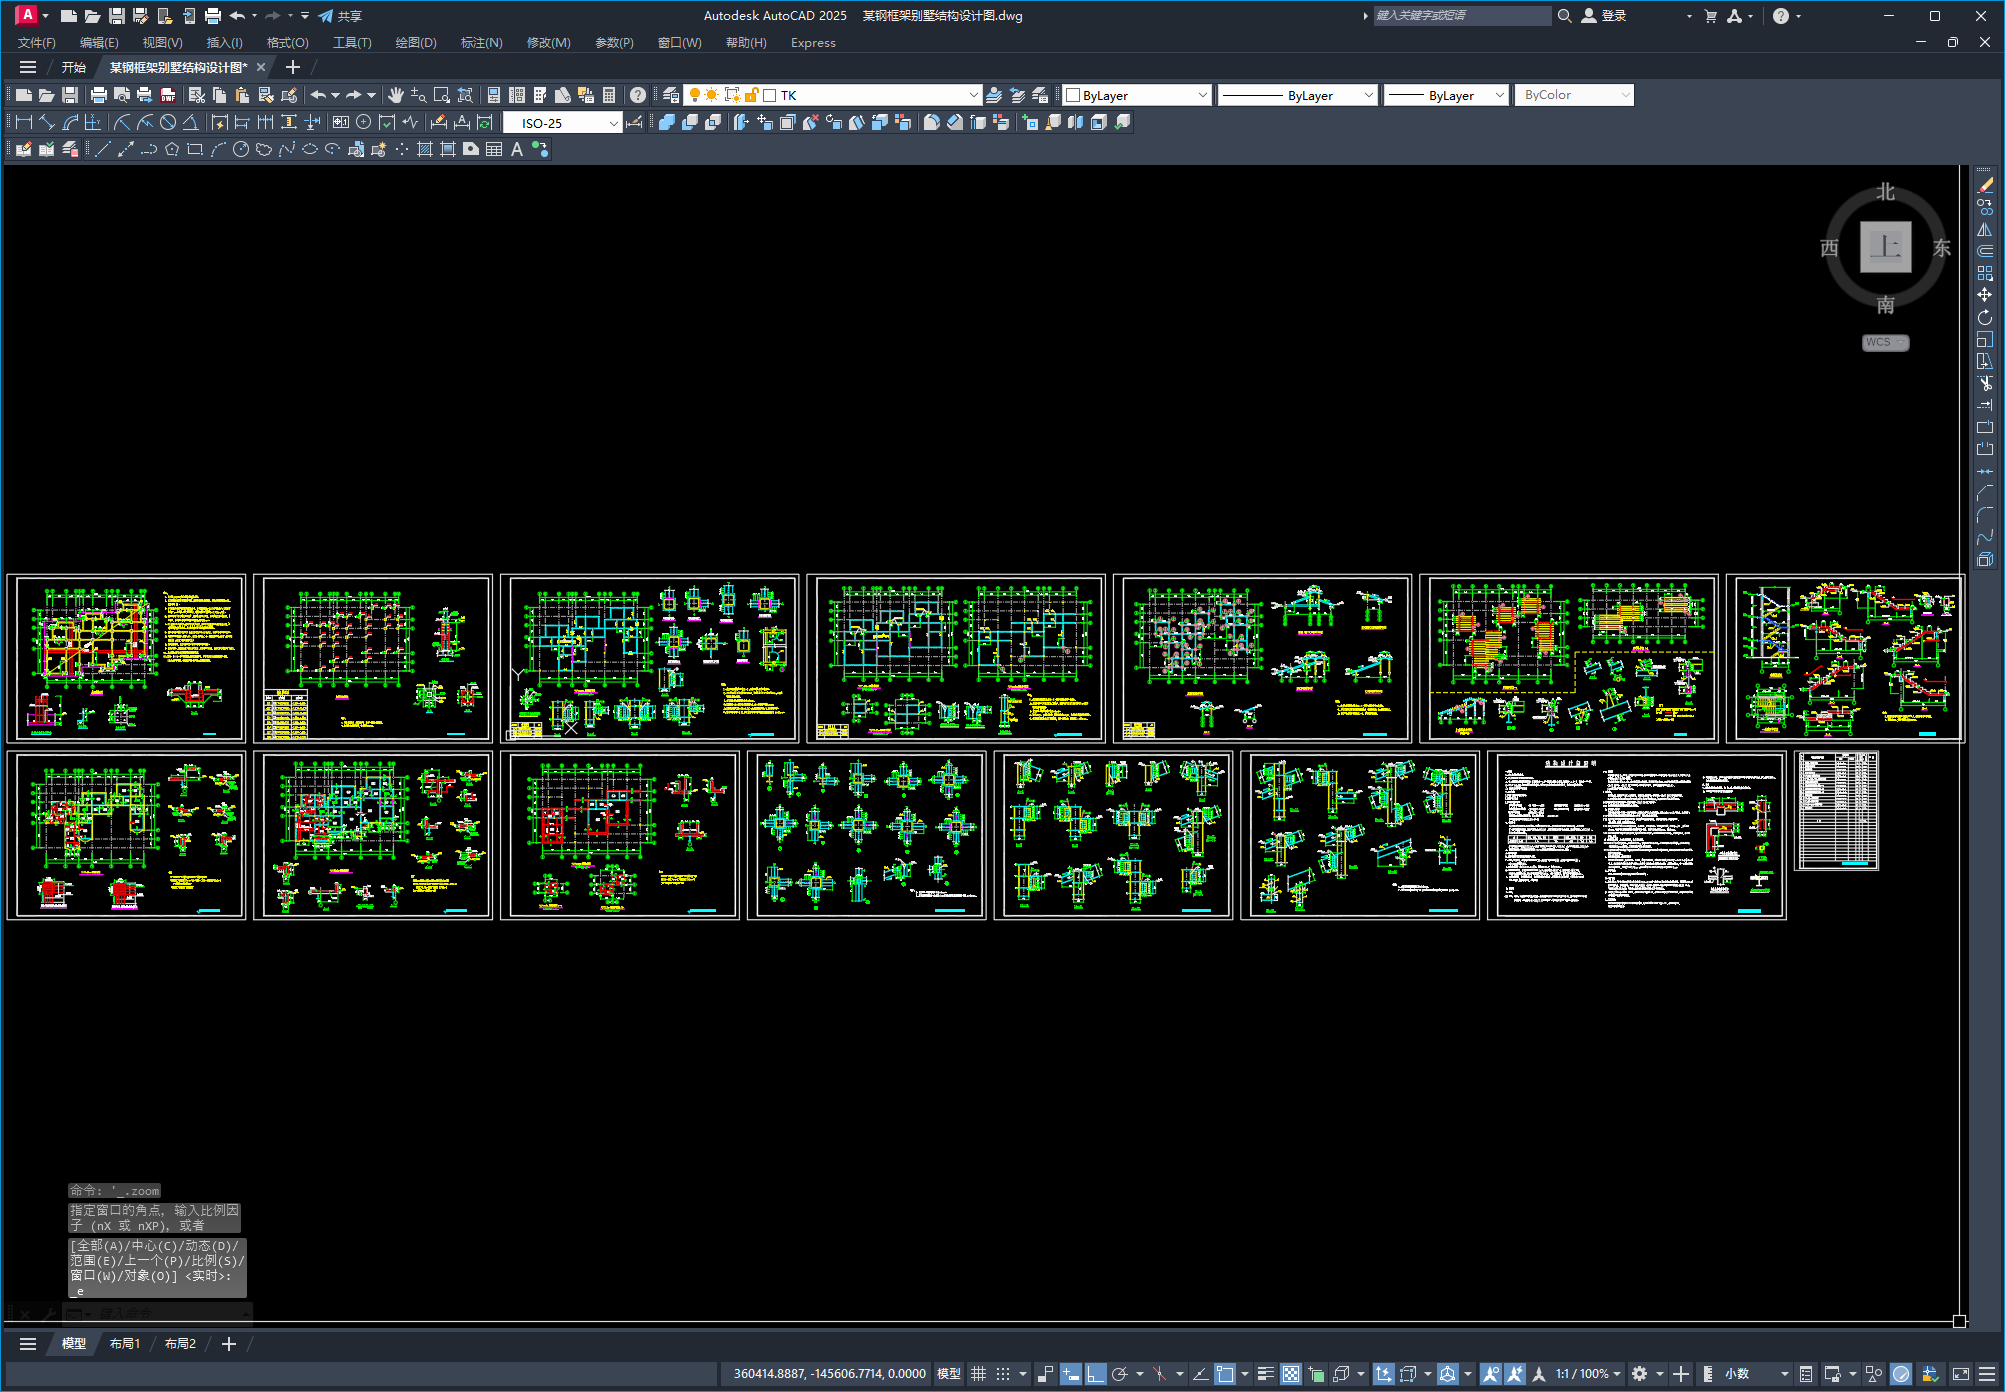Expand the TK layer dropdown
The height and width of the screenshot is (1392, 2005).
coord(973,95)
